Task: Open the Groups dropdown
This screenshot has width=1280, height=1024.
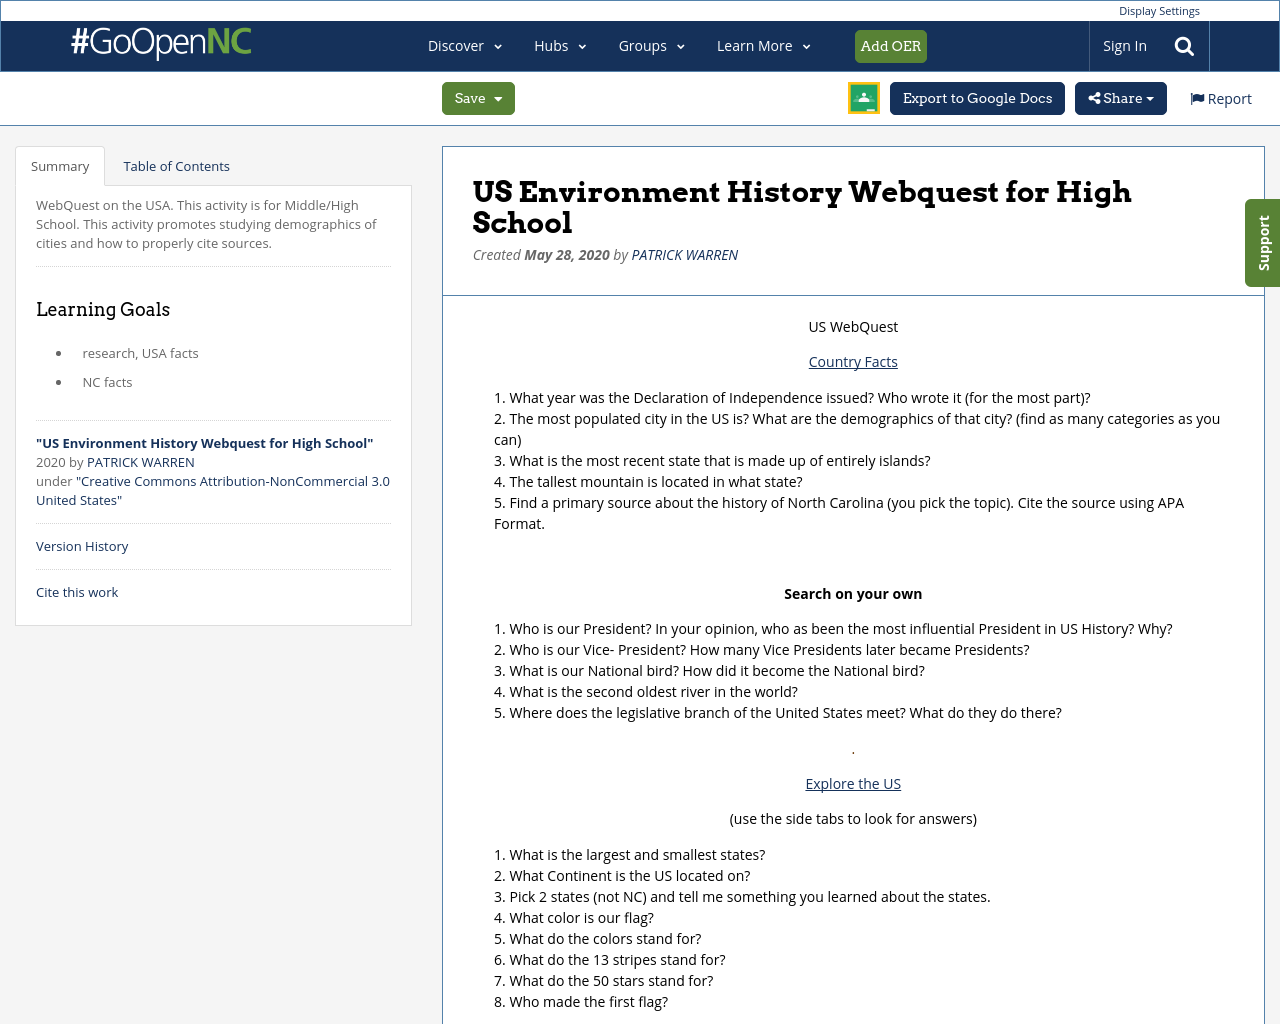Action: [x=651, y=45]
